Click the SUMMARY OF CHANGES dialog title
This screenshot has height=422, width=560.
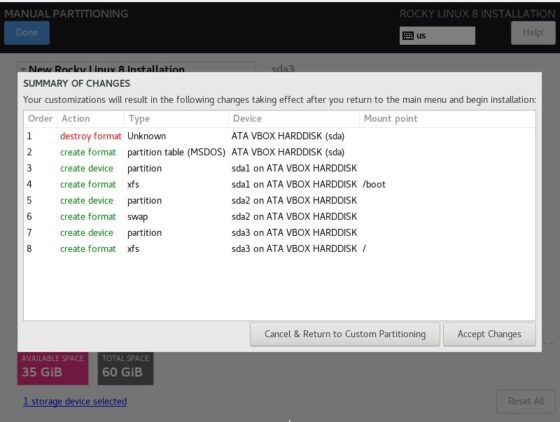(x=77, y=84)
